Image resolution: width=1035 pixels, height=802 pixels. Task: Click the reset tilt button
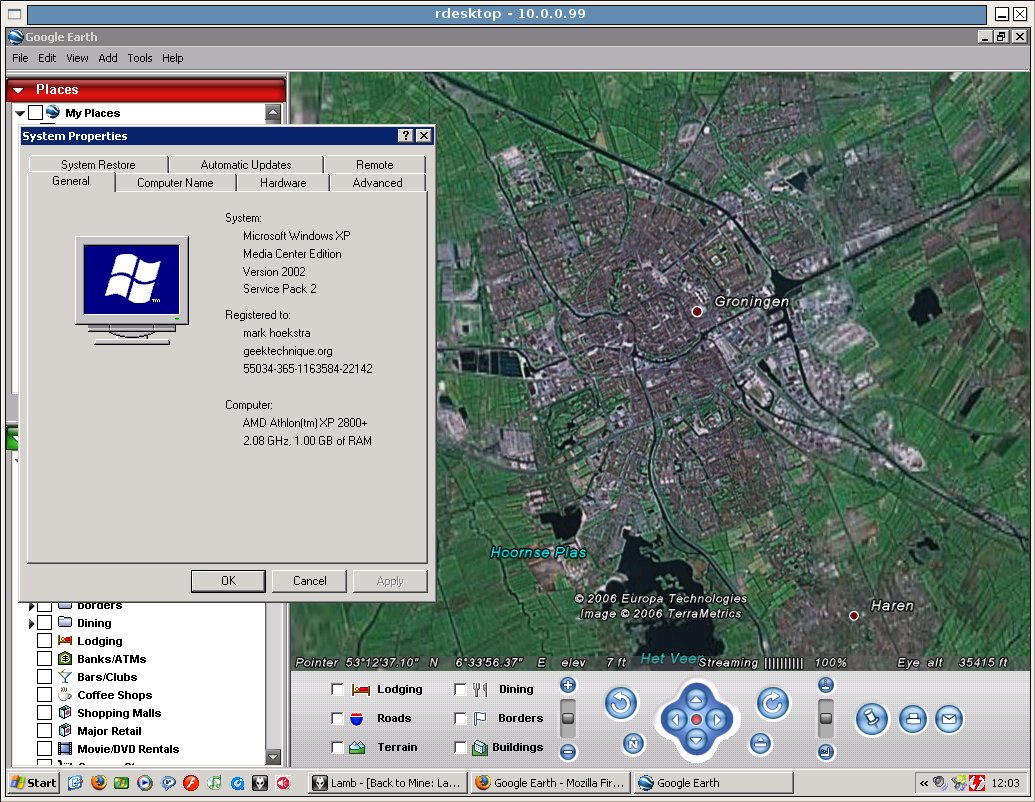[x=760, y=744]
